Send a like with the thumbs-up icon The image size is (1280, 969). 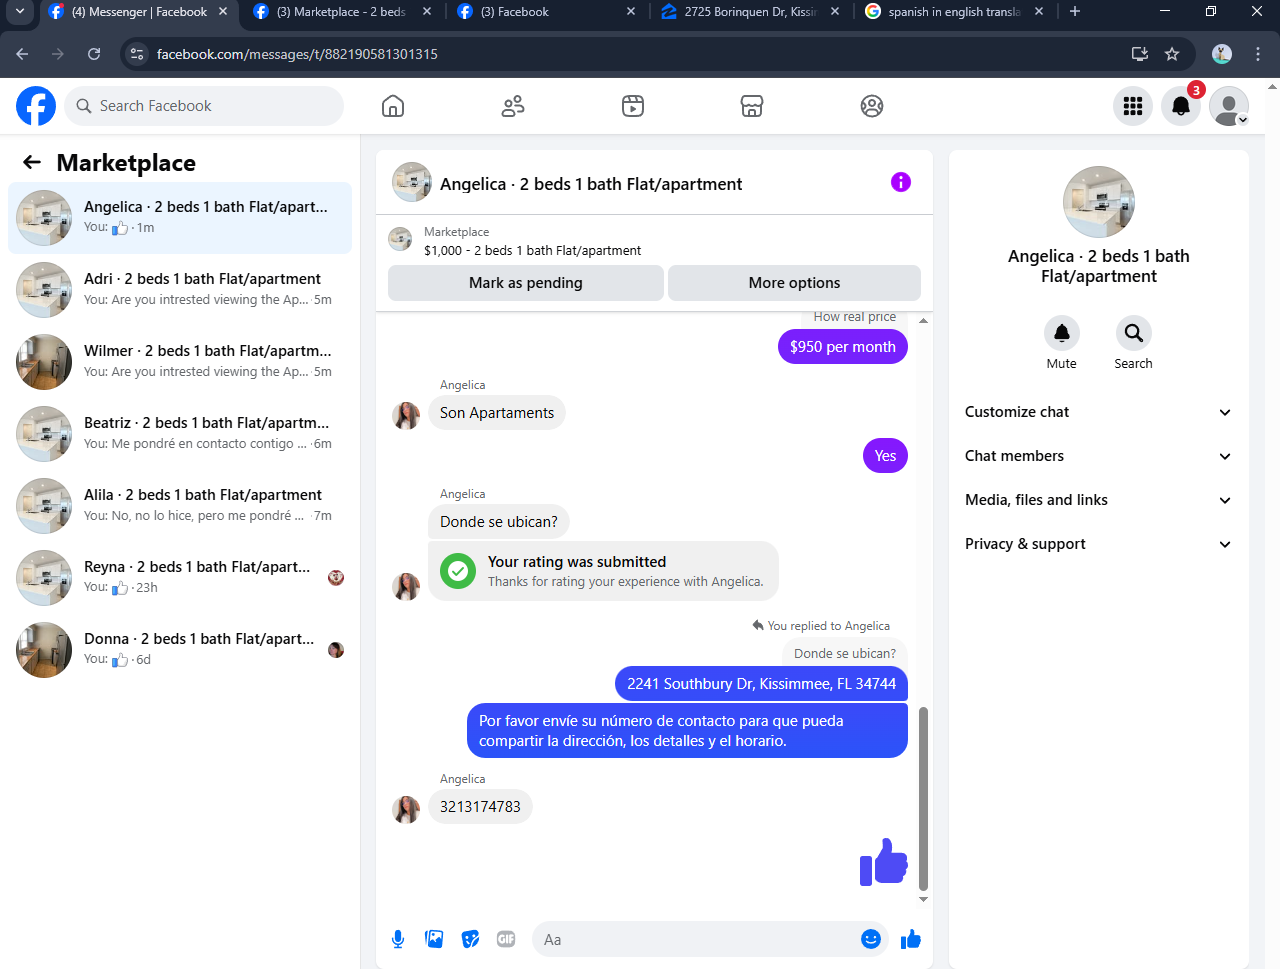pos(911,939)
